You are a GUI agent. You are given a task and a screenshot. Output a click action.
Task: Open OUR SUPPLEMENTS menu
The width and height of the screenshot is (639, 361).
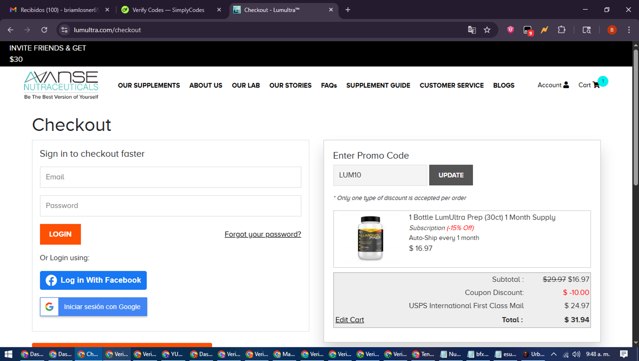tap(149, 85)
